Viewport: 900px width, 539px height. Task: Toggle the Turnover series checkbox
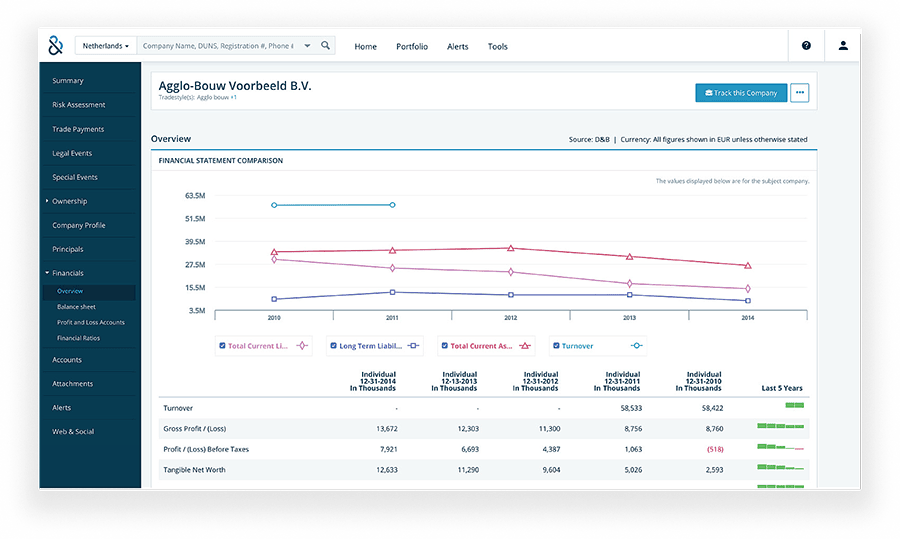[x=556, y=346]
